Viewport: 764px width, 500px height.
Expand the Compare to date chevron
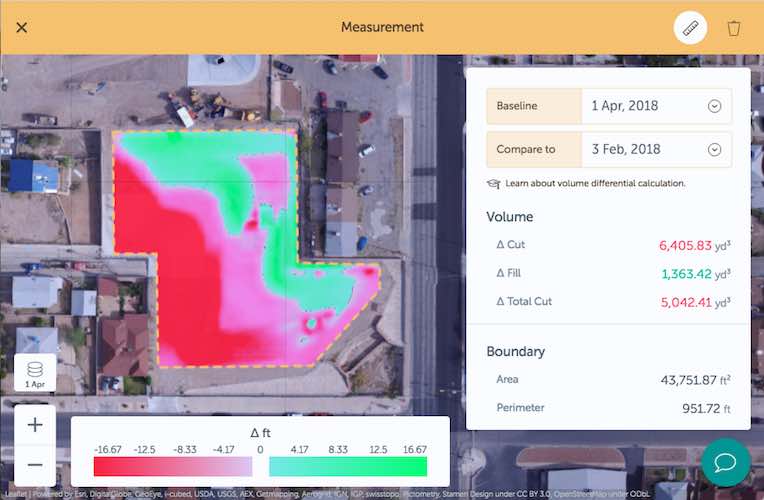(714, 150)
